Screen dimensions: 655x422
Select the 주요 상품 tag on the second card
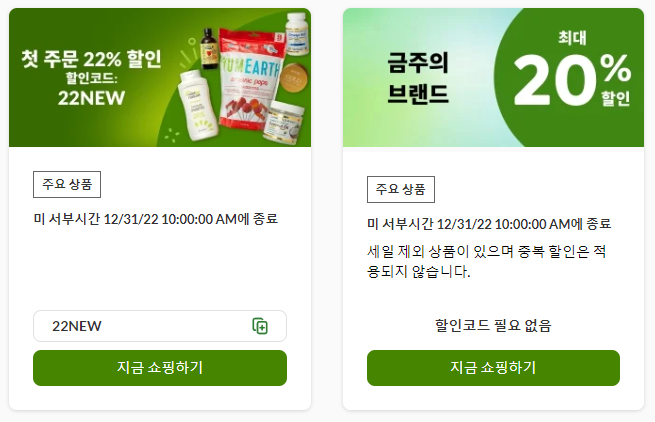click(x=401, y=189)
